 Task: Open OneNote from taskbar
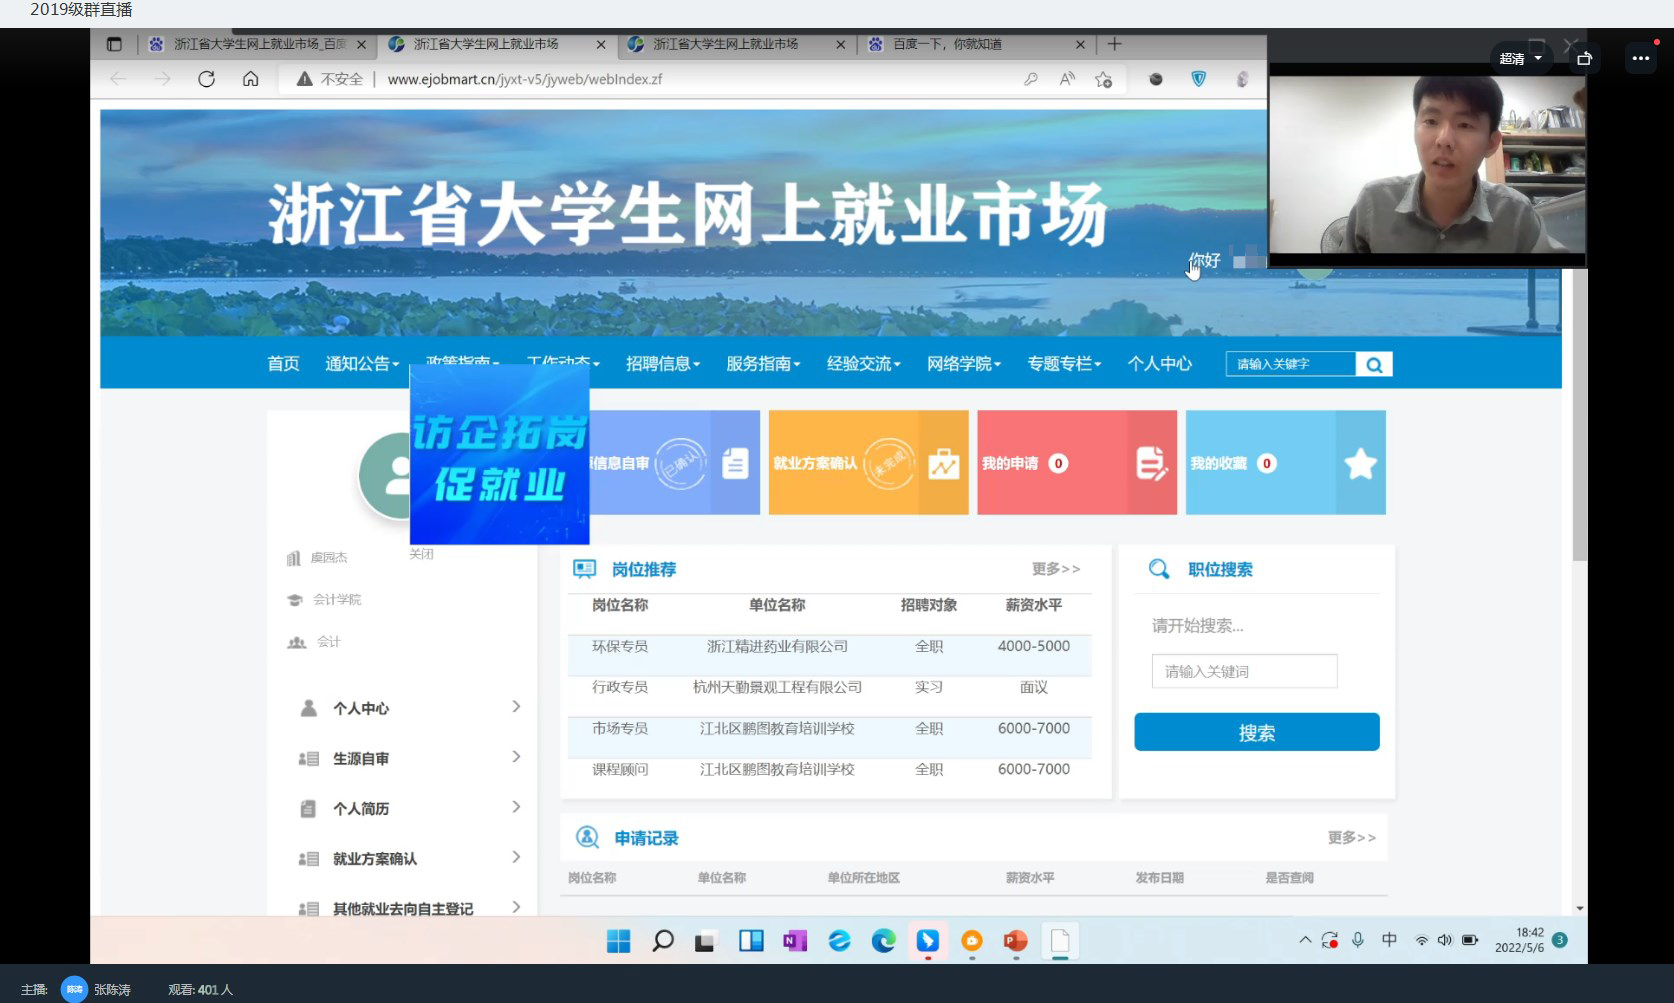point(795,941)
